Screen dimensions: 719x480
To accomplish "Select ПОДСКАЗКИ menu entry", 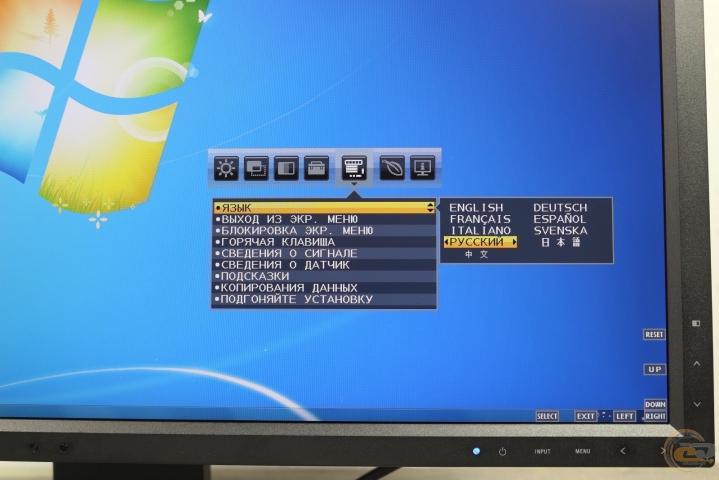I will [324, 276].
